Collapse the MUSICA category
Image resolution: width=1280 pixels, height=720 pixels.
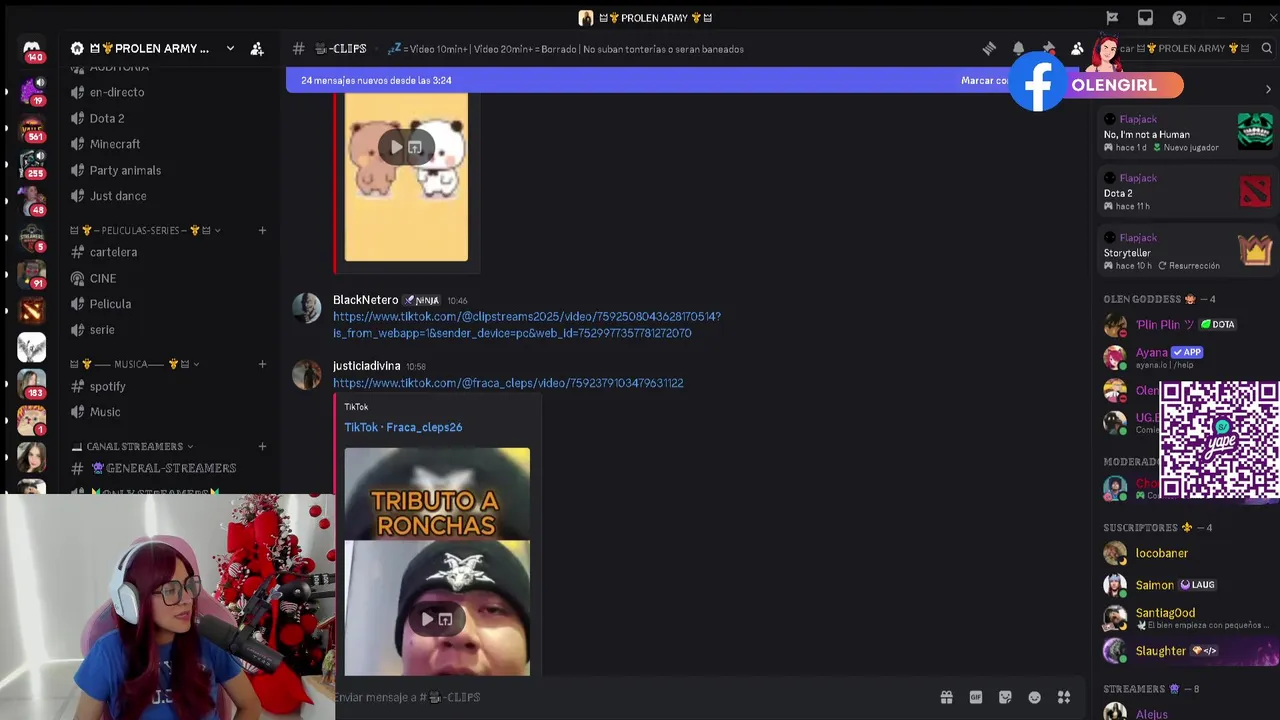click(x=135, y=364)
